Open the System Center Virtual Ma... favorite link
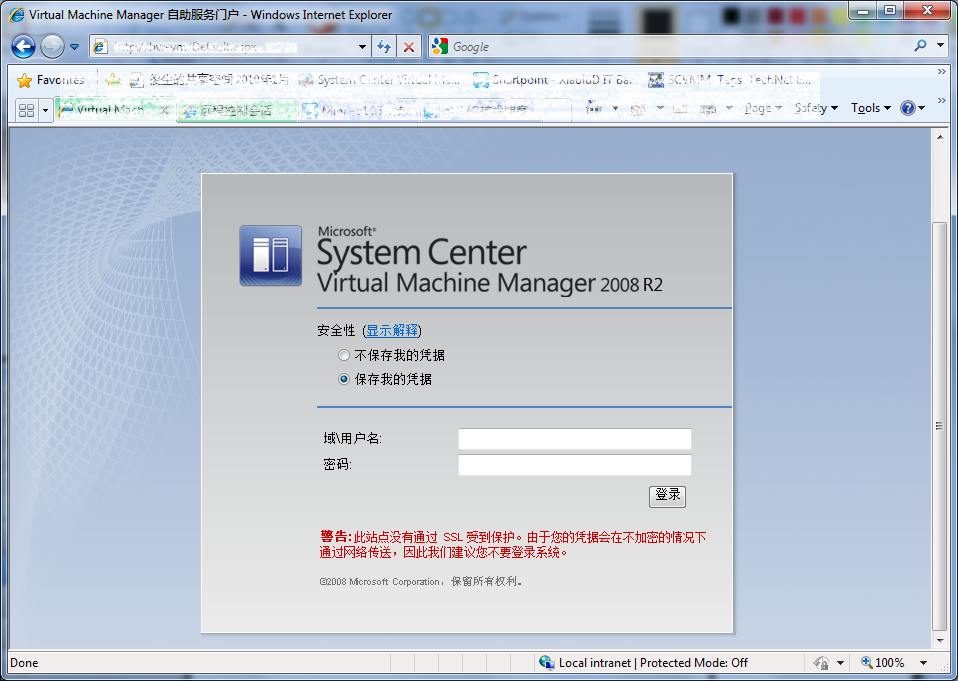The width and height of the screenshot is (958, 681). click(379, 80)
